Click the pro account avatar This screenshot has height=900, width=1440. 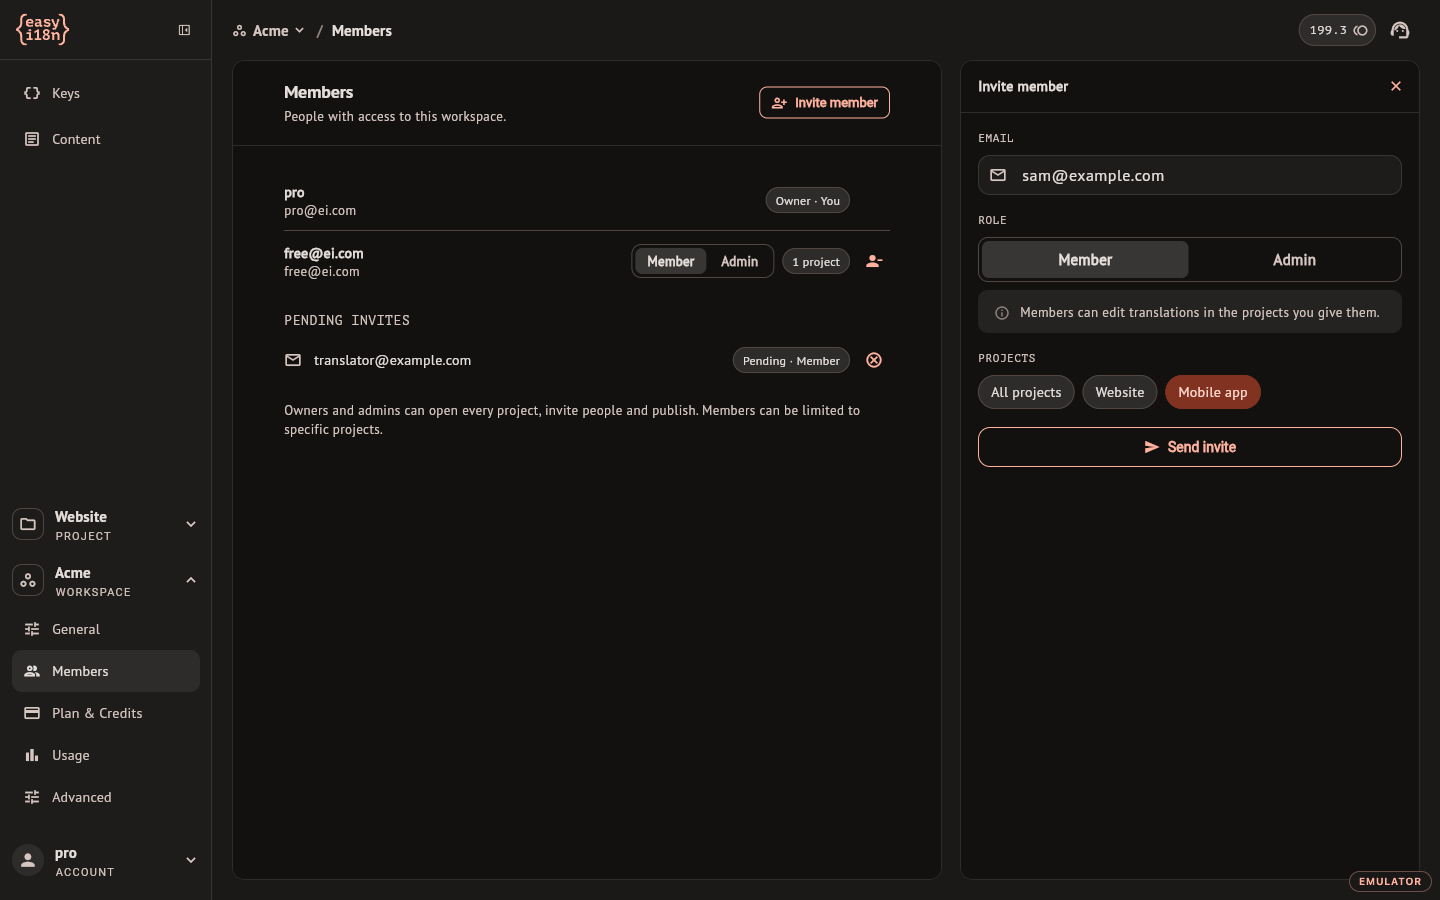[28, 860]
